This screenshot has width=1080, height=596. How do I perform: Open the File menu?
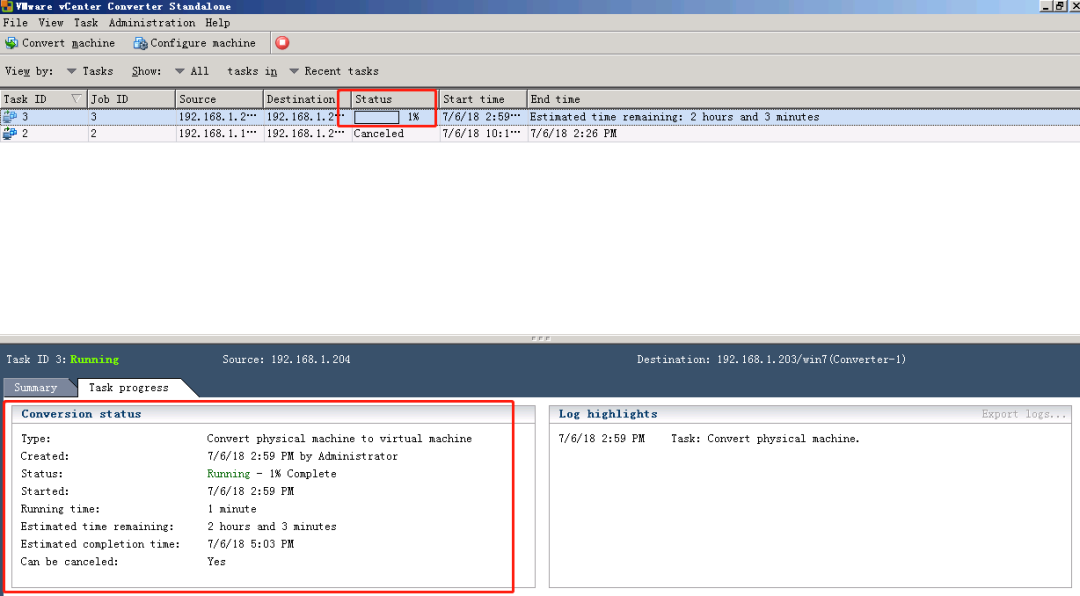point(15,23)
